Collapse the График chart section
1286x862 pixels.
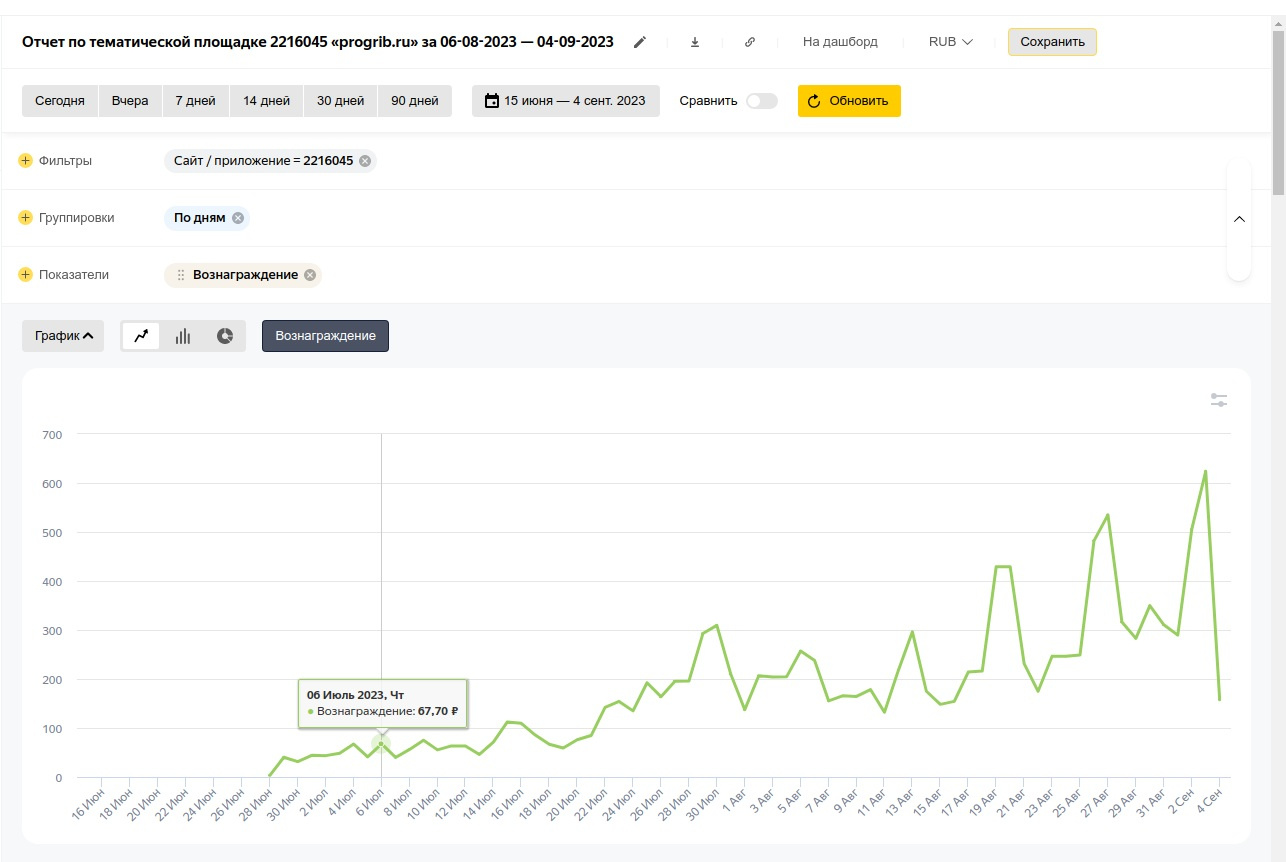click(62, 336)
